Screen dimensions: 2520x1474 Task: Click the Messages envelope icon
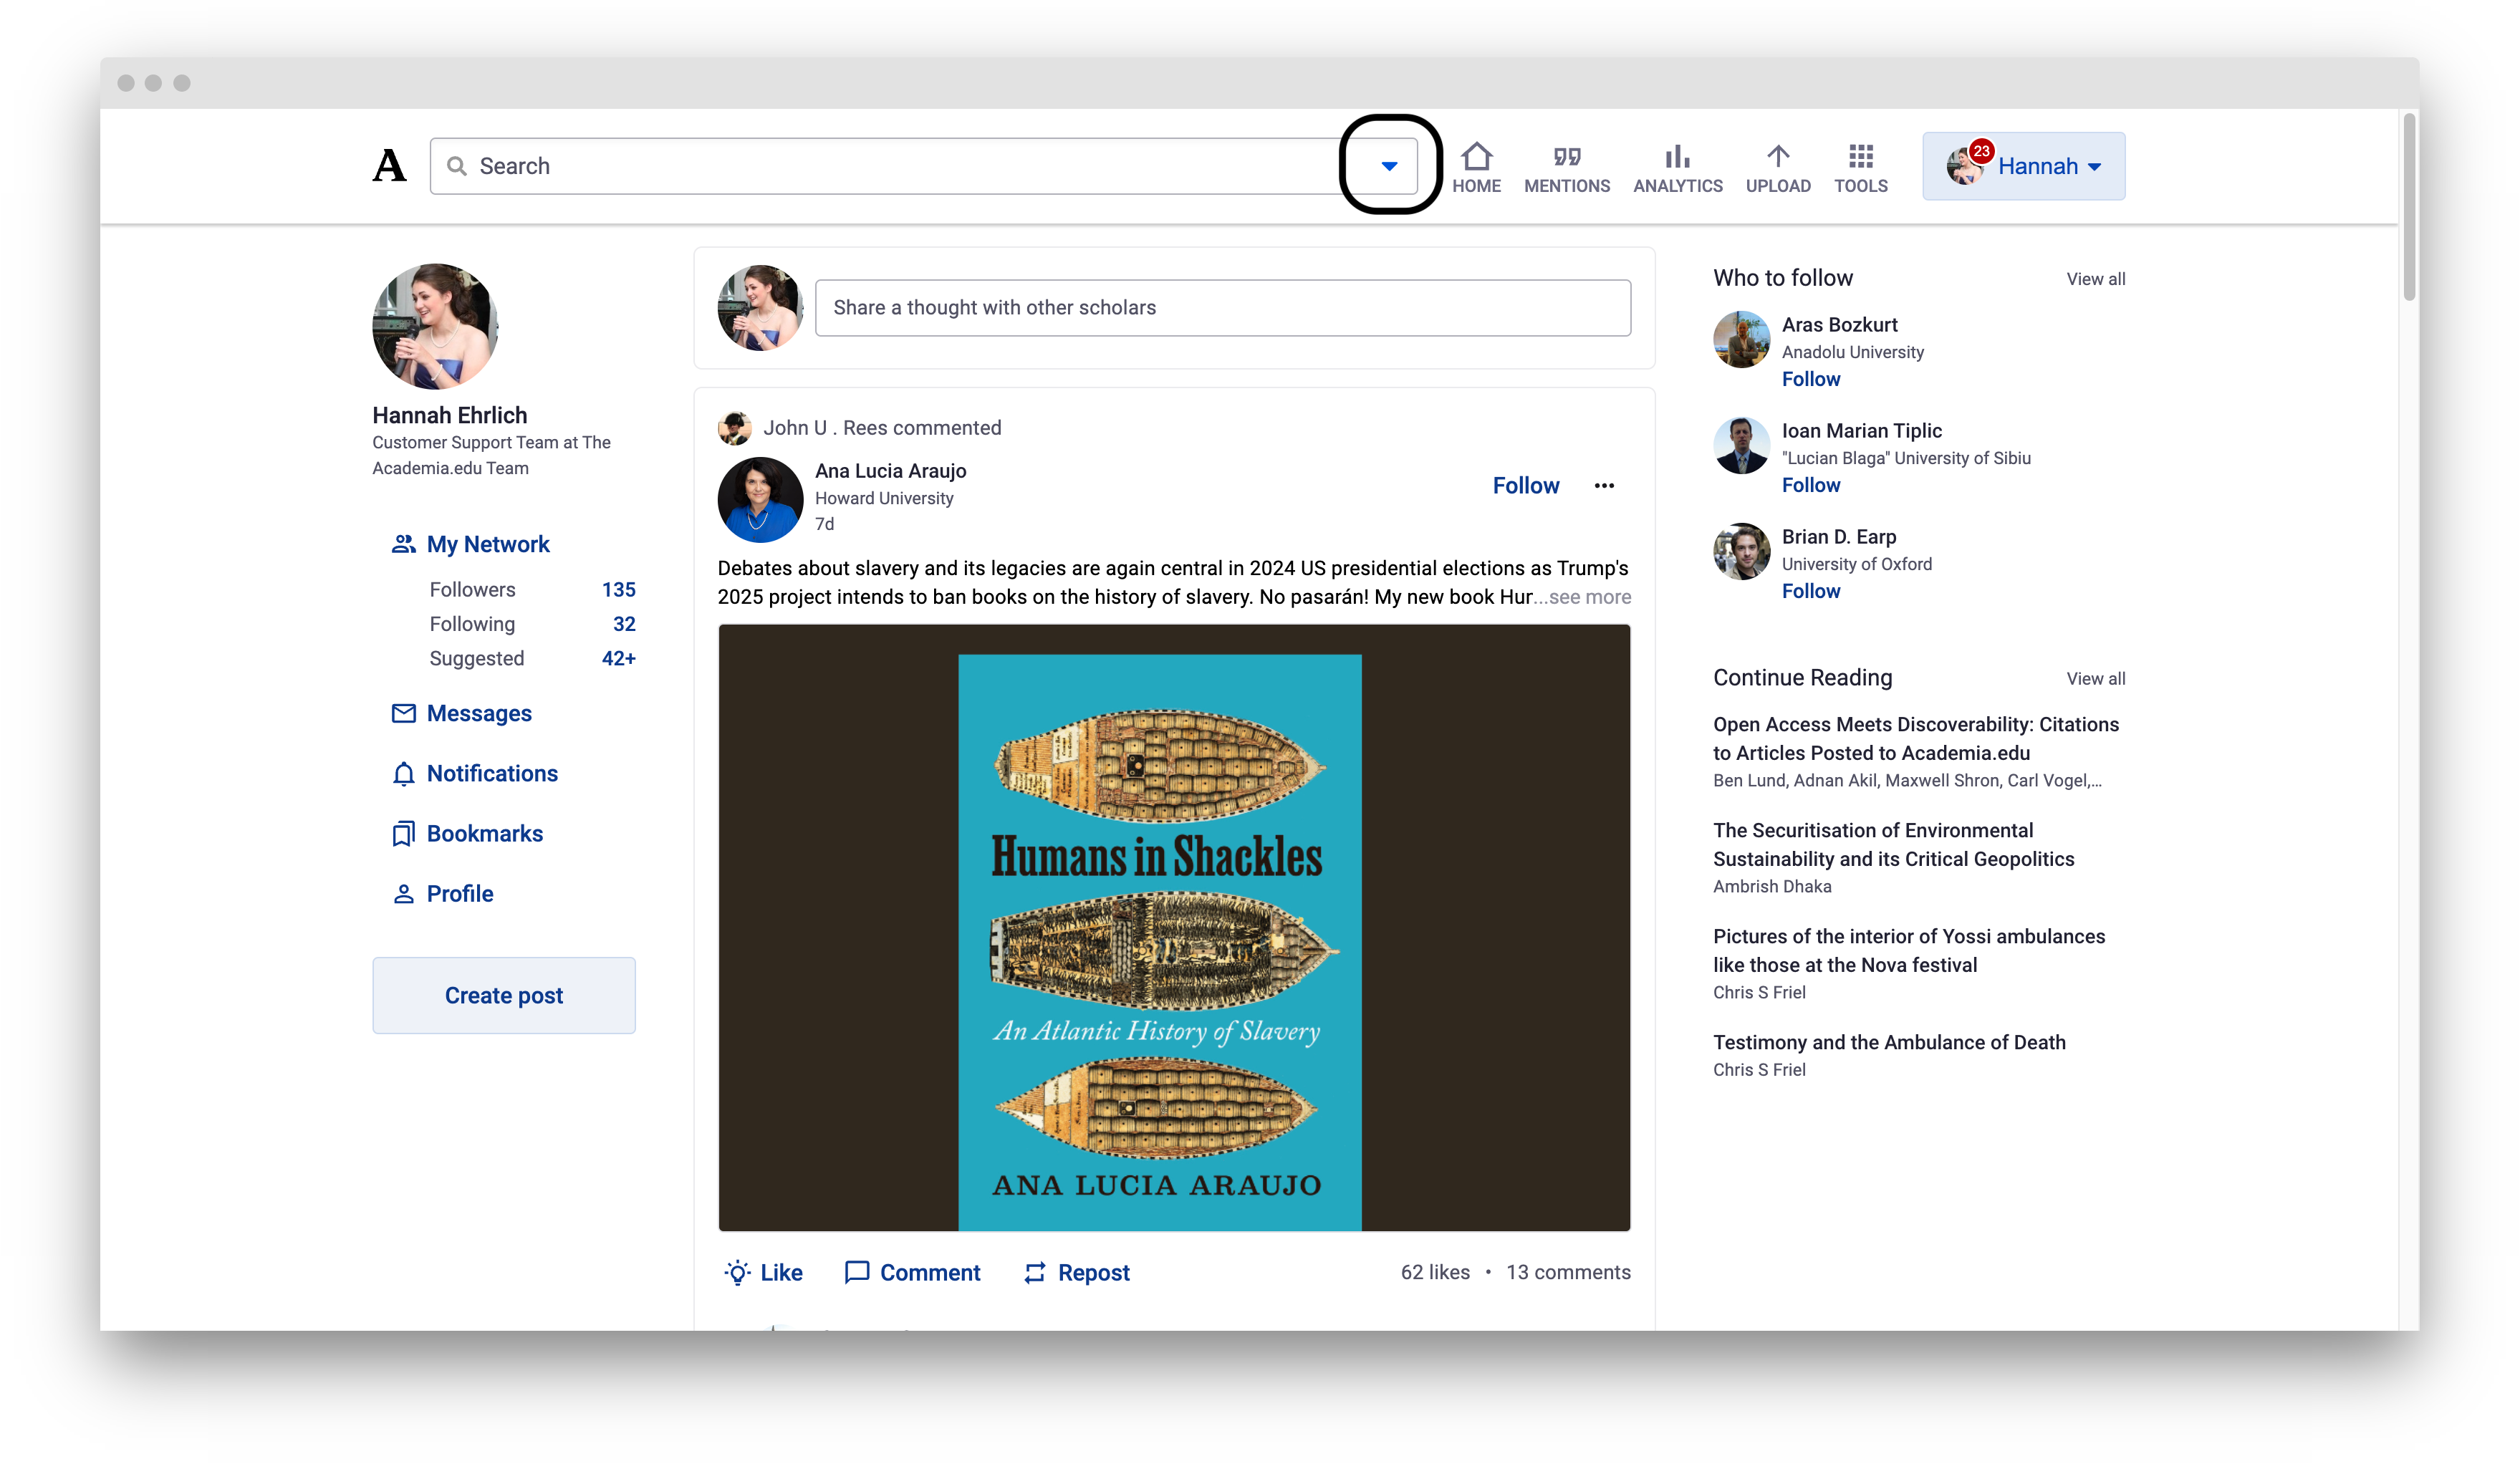pyautogui.click(x=403, y=713)
